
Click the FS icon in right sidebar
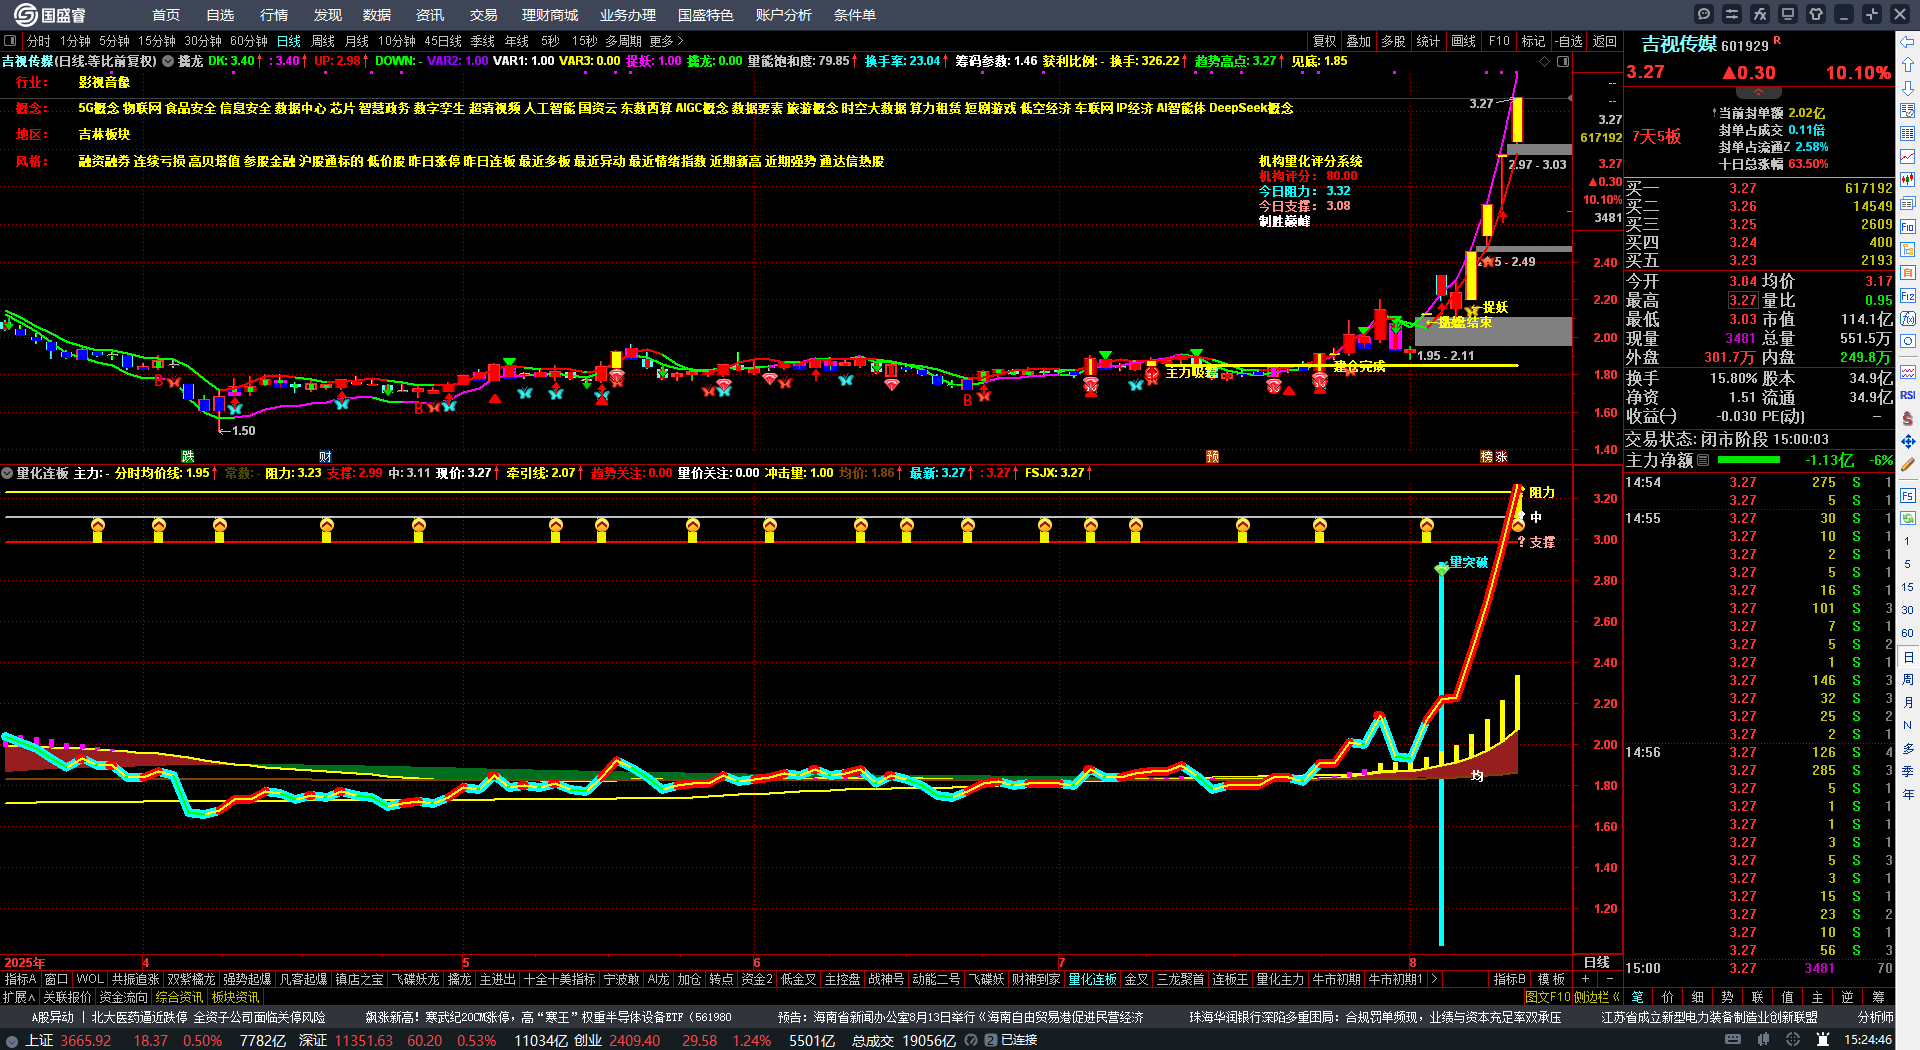1908,496
